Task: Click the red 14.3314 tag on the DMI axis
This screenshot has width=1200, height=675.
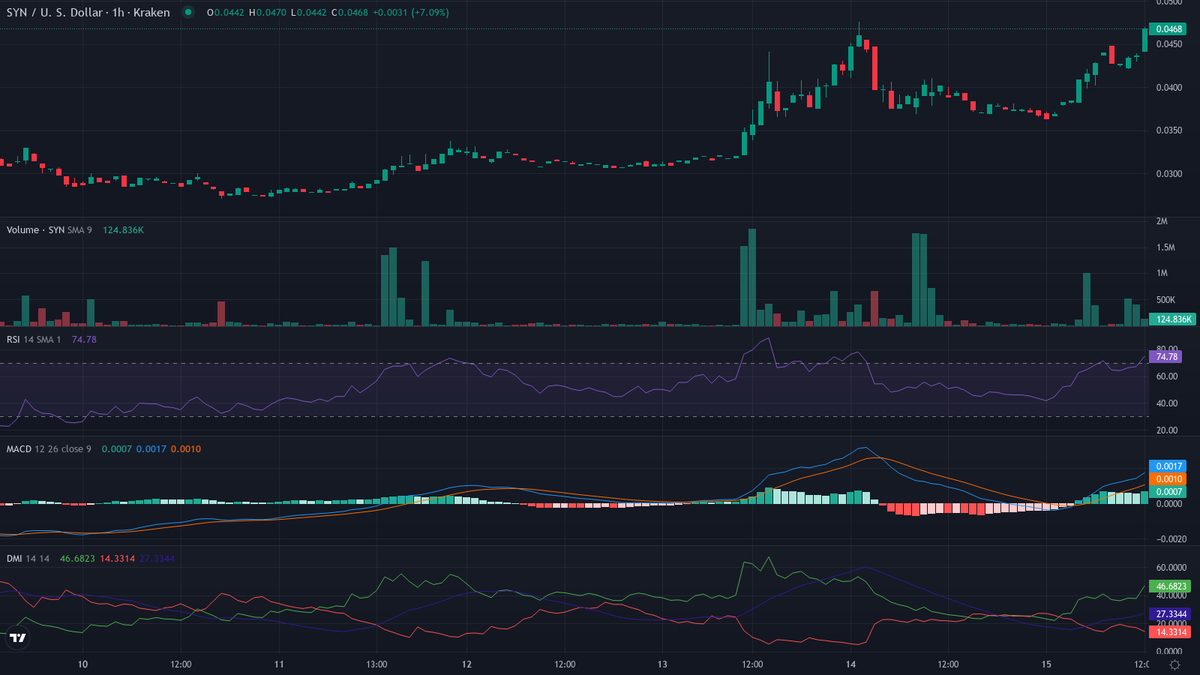Action: pyautogui.click(x=1170, y=632)
